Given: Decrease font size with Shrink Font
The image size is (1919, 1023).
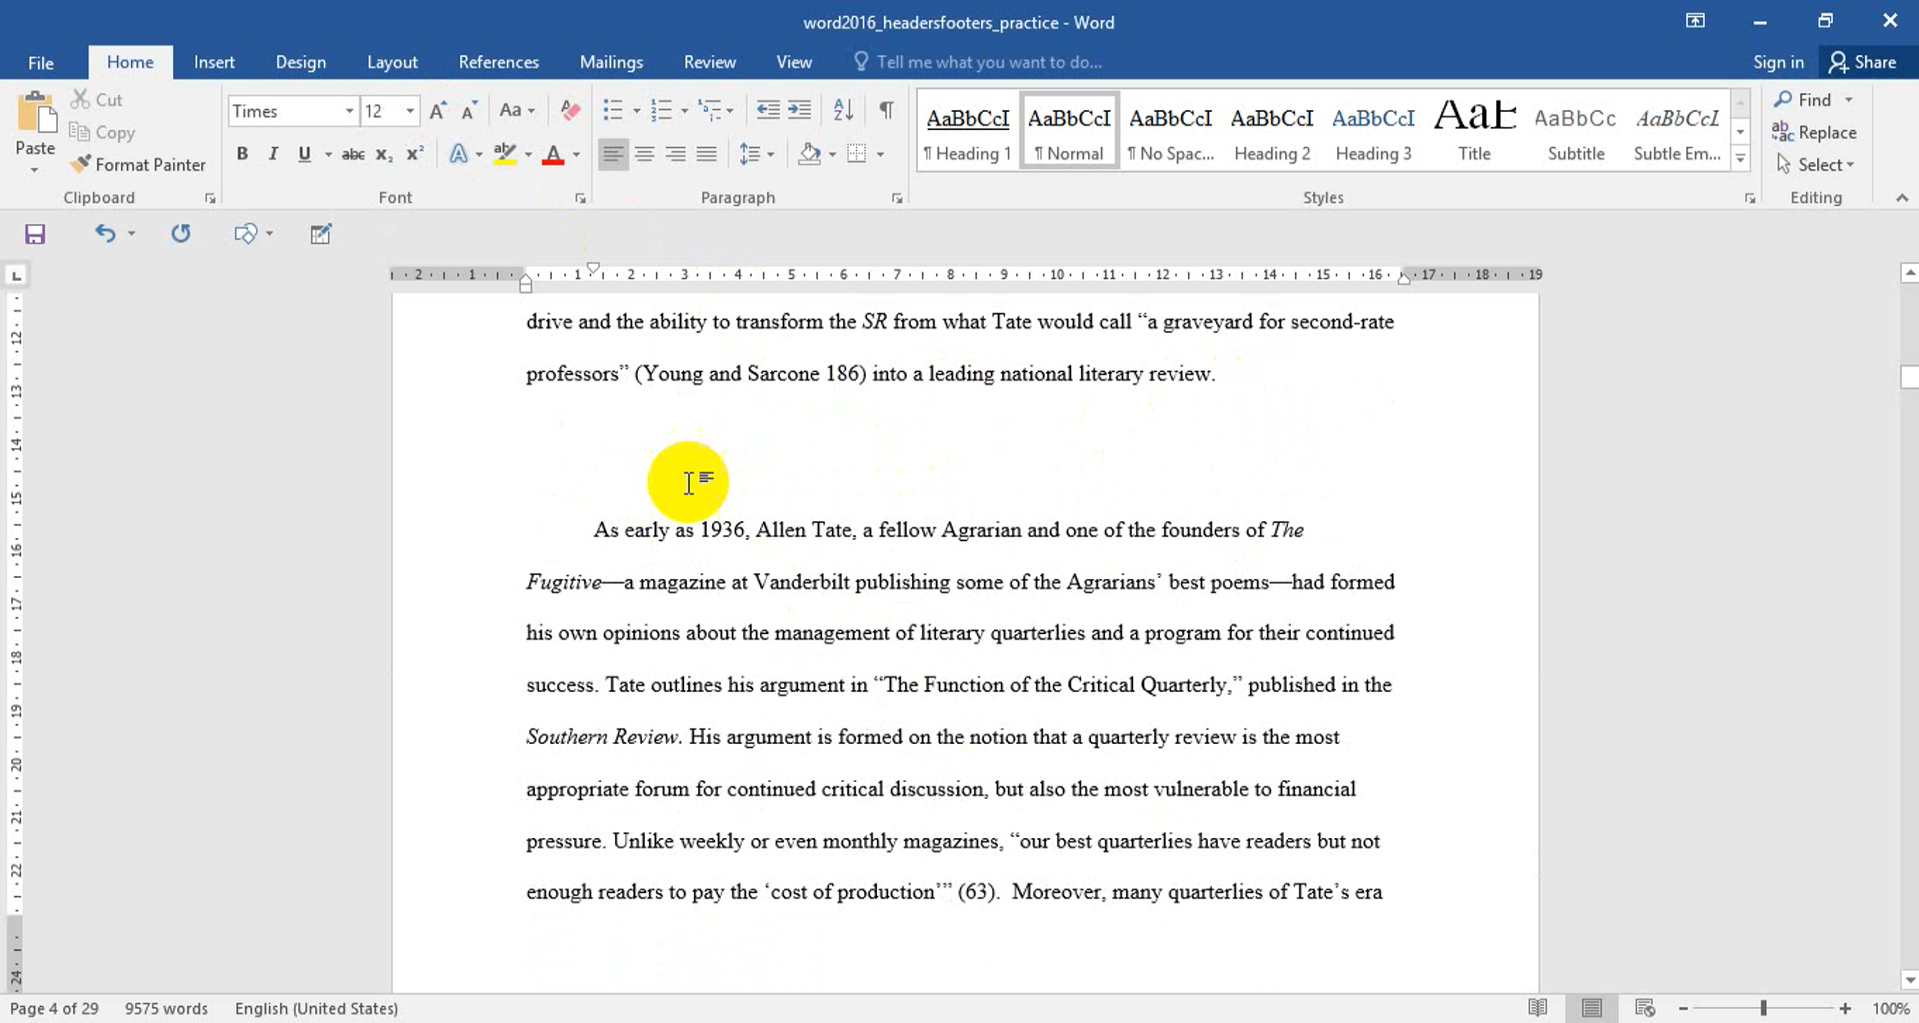Looking at the screenshot, I should tap(468, 111).
